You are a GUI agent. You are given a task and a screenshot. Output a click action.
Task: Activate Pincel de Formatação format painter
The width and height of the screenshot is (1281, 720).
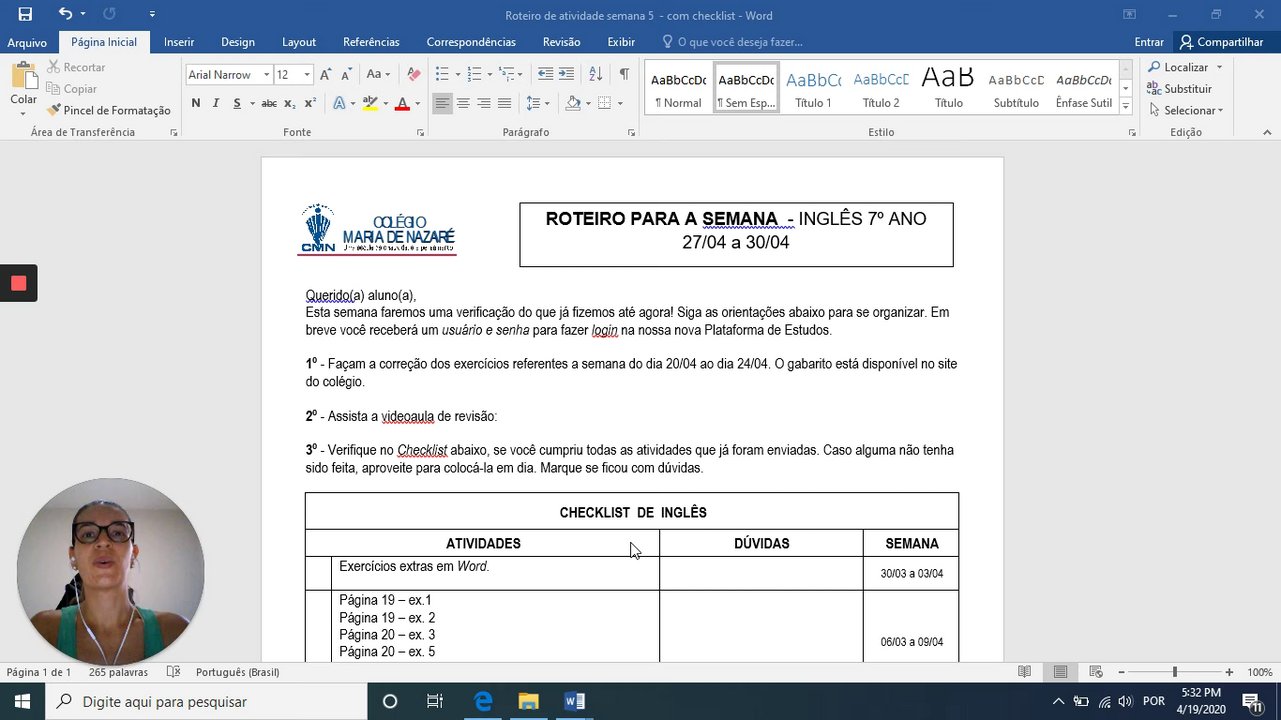coord(109,110)
